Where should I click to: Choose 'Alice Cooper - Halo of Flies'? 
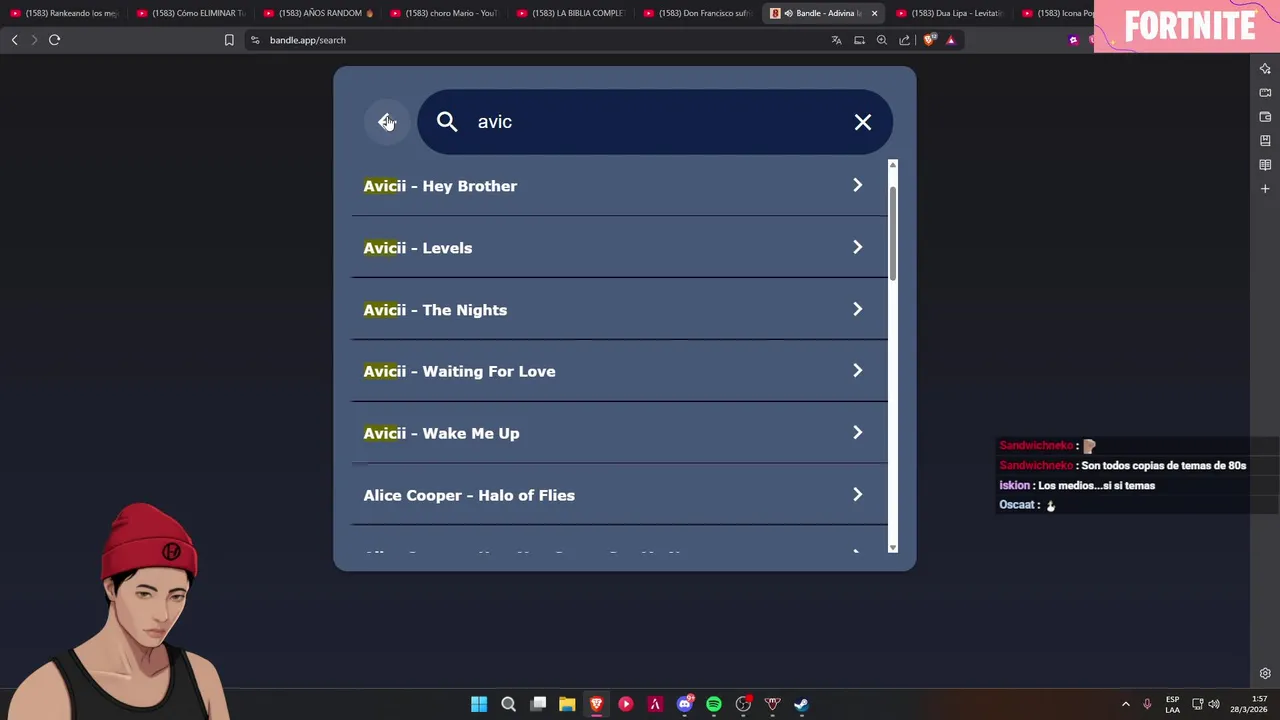(619, 495)
